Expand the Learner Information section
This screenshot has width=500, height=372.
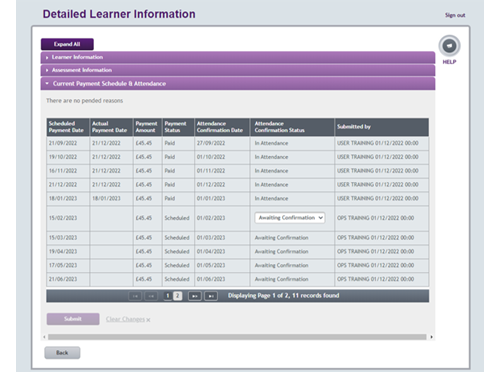pos(238,57)
